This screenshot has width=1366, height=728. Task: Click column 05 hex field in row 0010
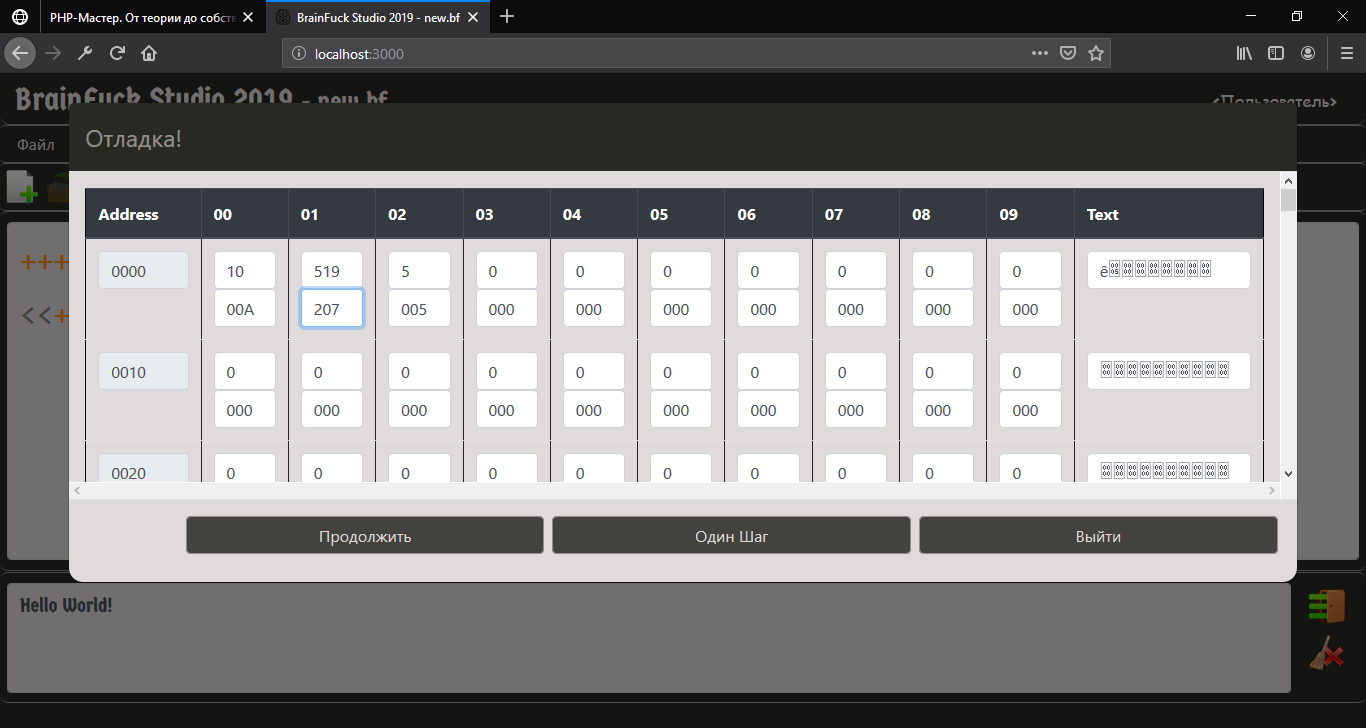pos(681,410)
